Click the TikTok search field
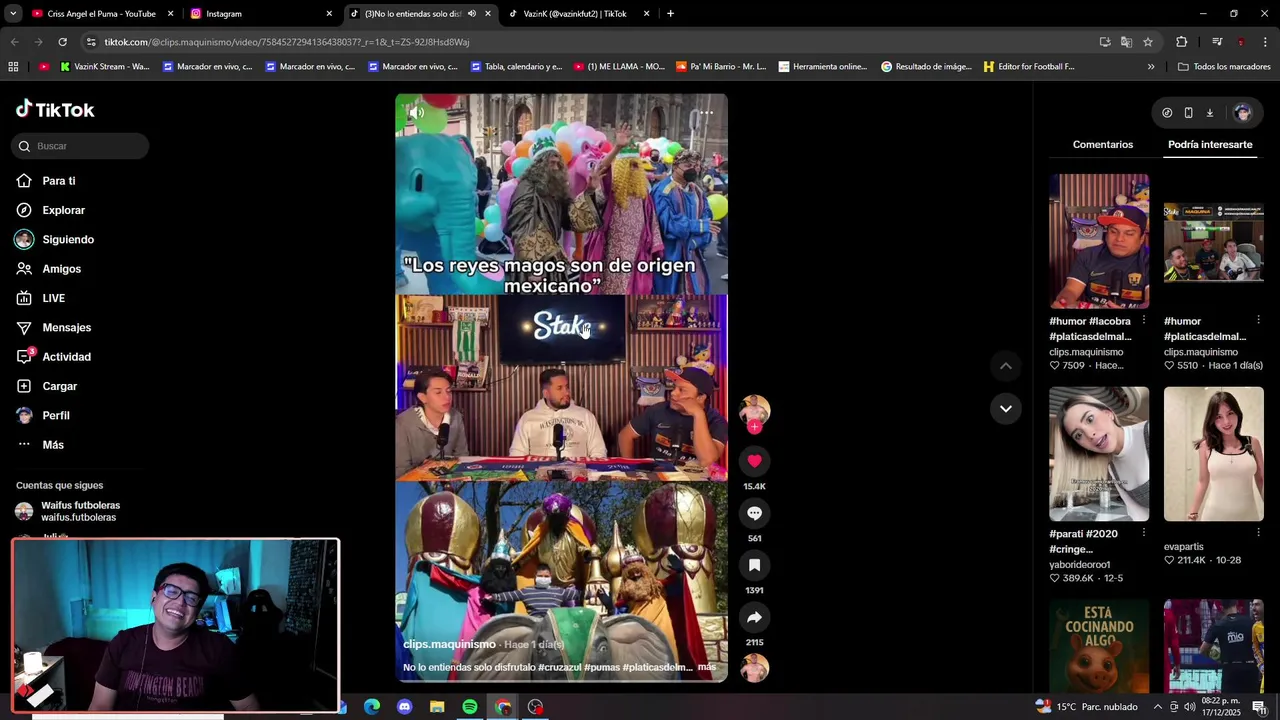 (80, 146)
